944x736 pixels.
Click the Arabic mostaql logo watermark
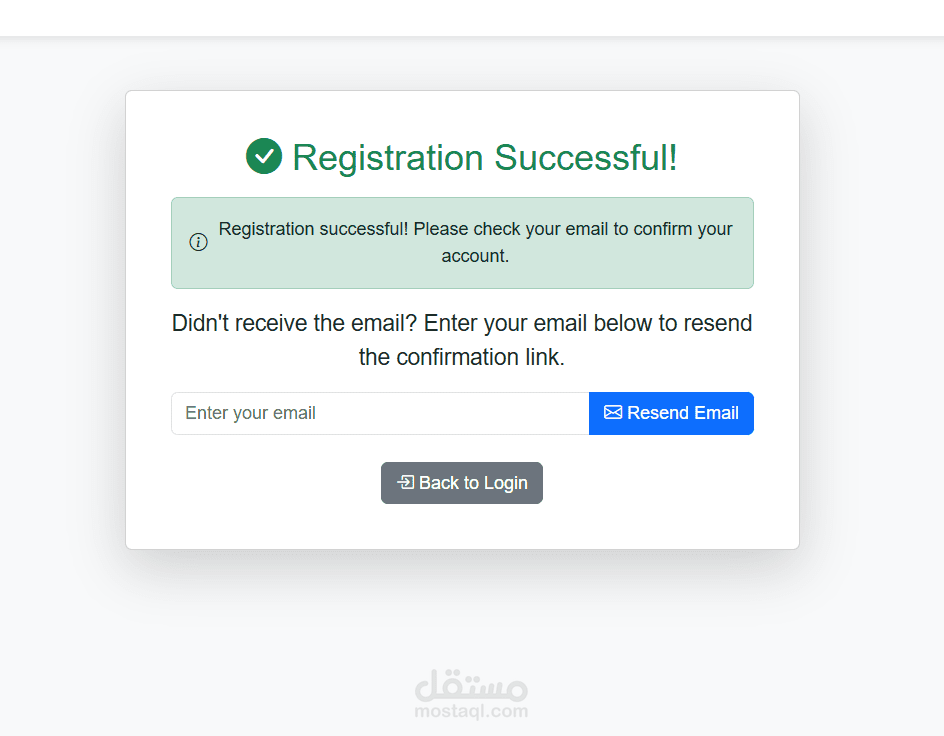pyautogui.click(x=471, y=684)
